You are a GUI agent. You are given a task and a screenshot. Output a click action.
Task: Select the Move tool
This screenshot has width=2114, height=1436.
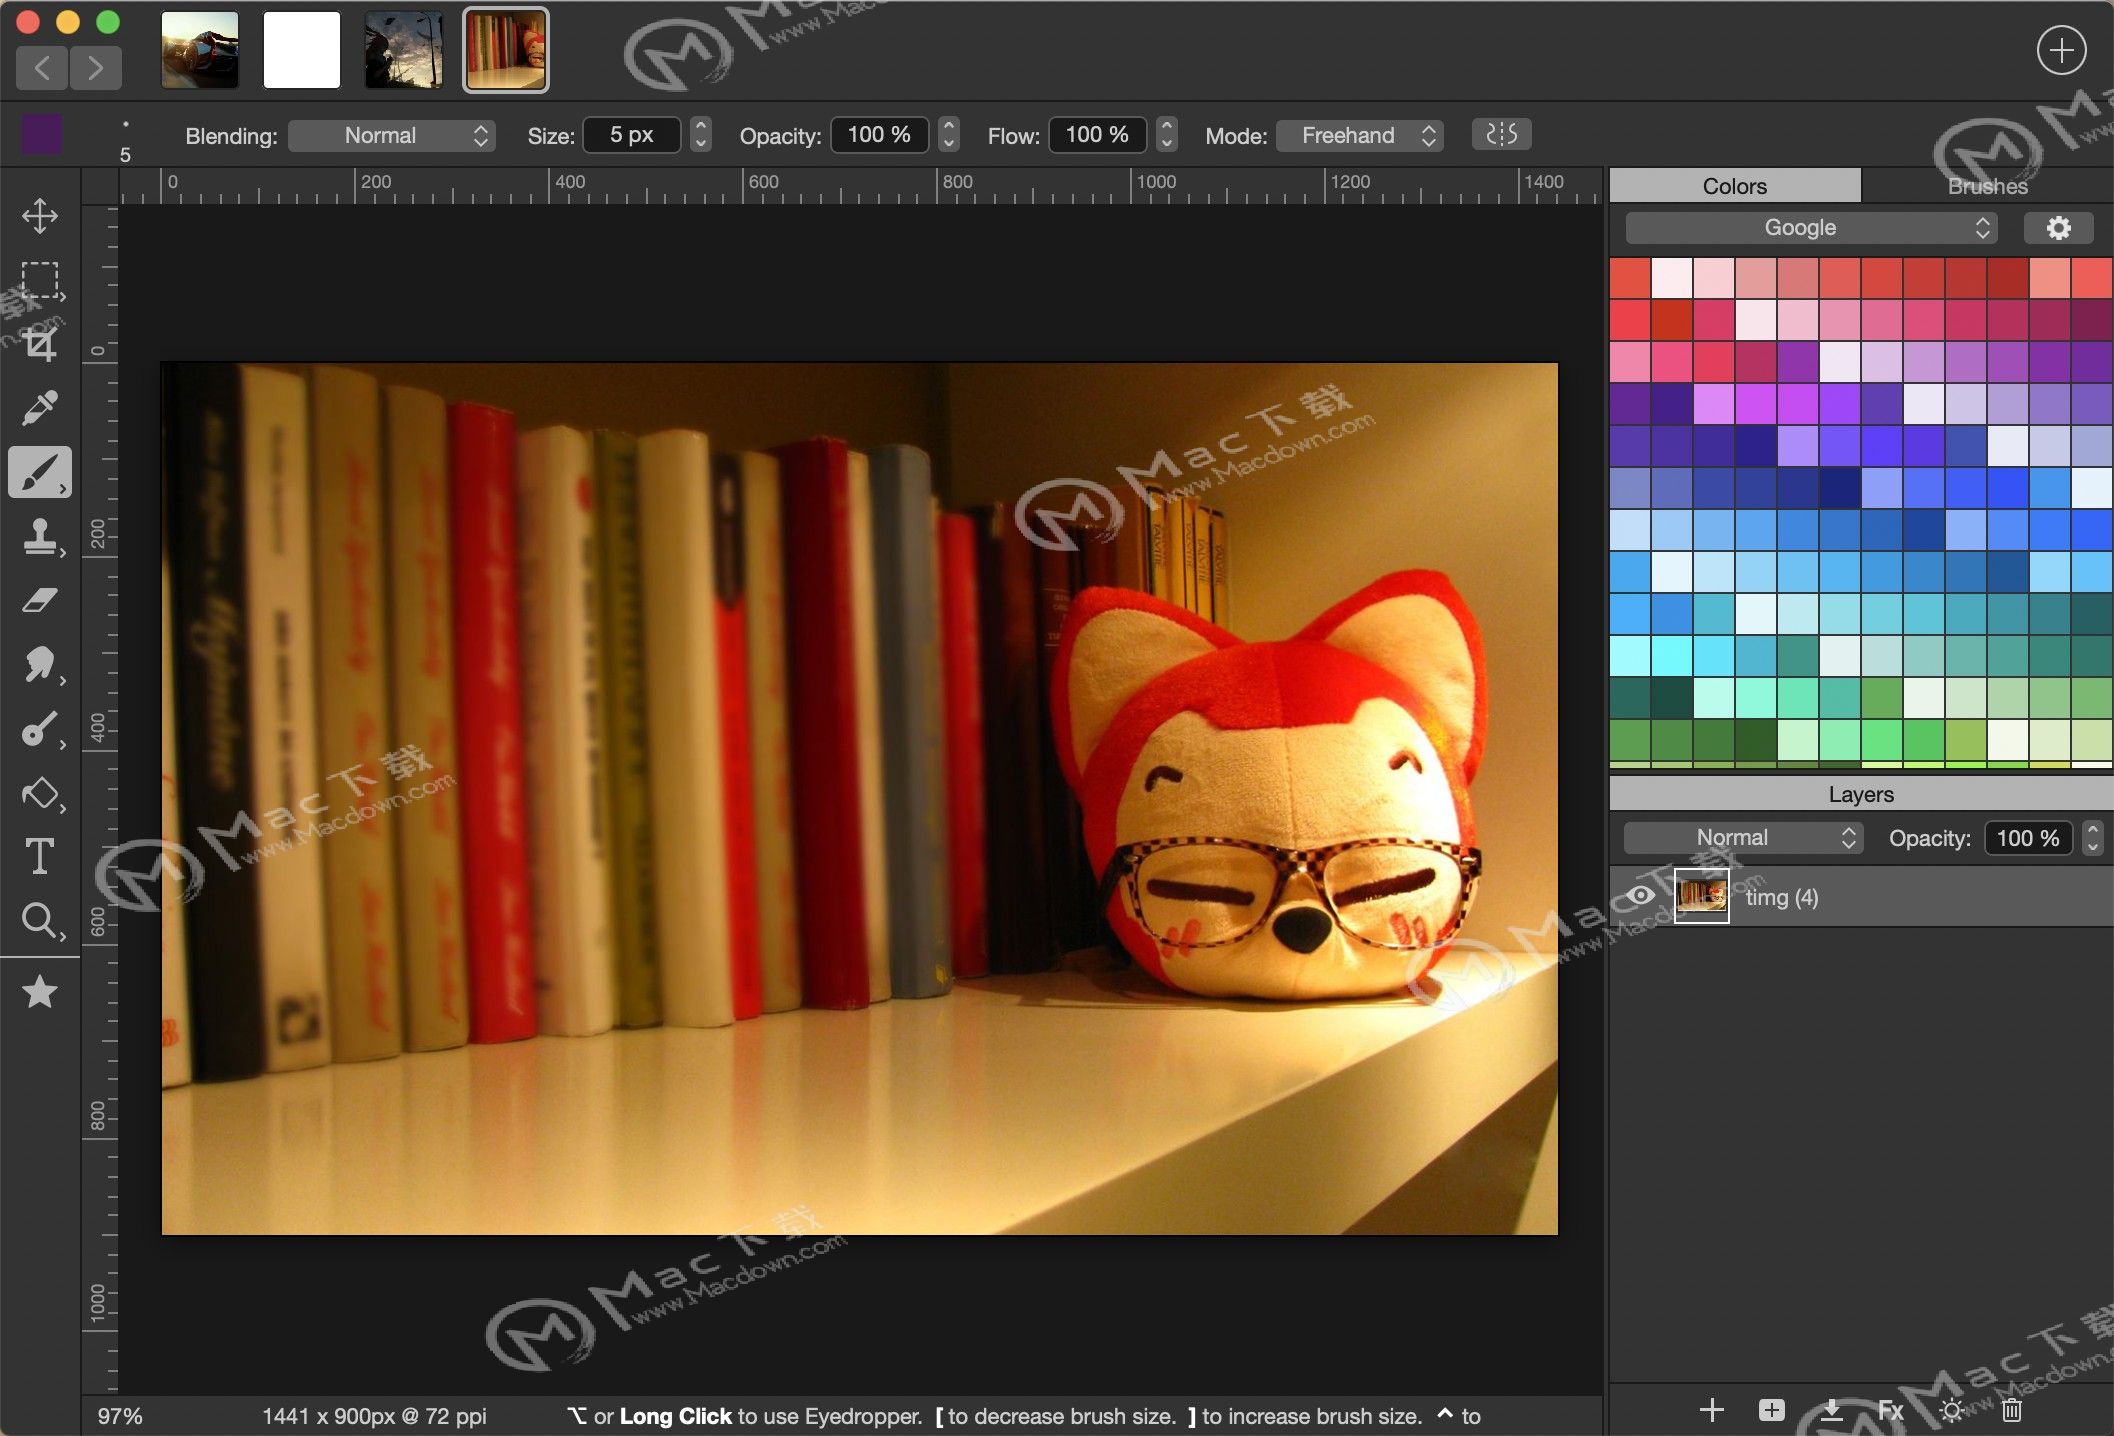(x=40, y=215)
